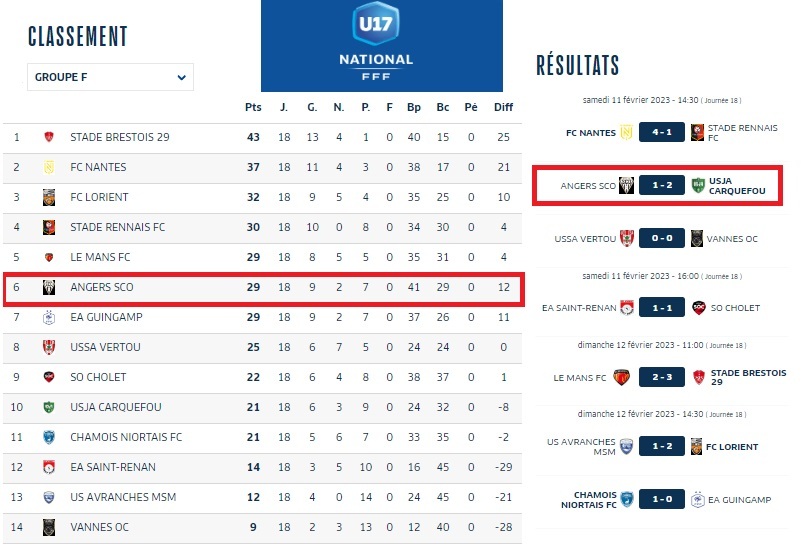Screen dimensions: 801x552
Task: Open the USJA CARQUEFOU team link in standings
Action: (116, 407)
